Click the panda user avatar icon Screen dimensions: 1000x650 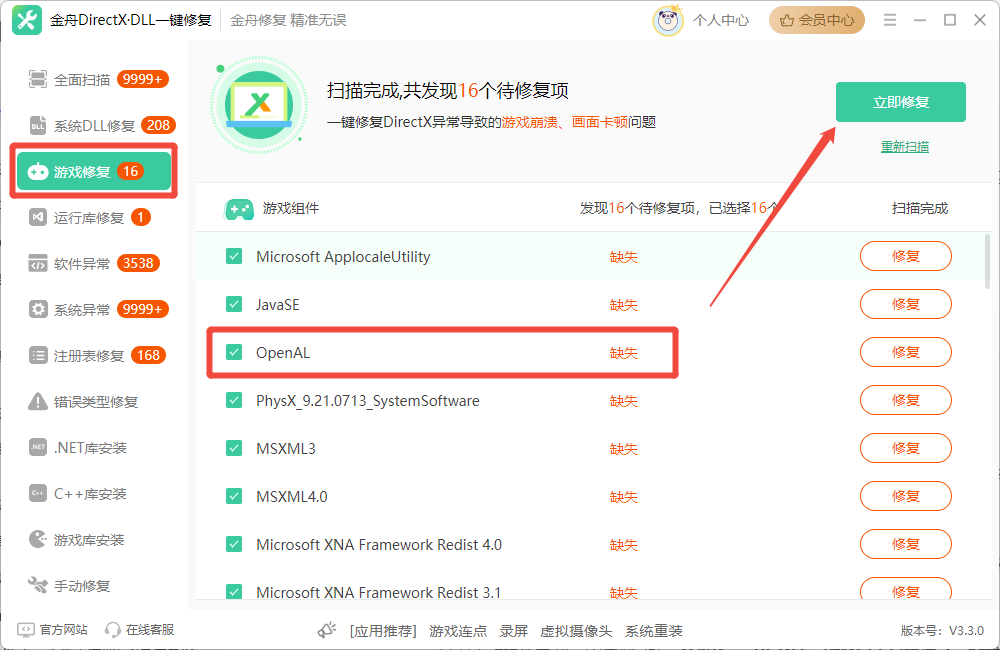pos(668,20)
